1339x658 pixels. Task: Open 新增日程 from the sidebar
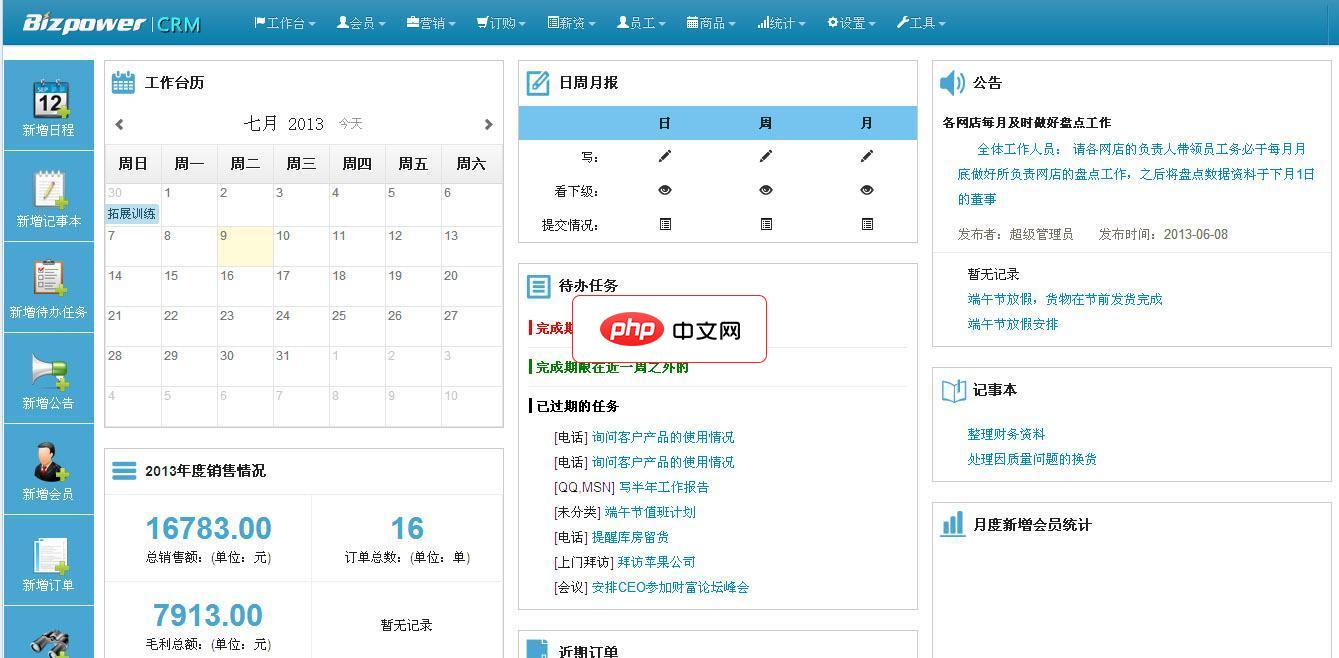tap(49, 104)
